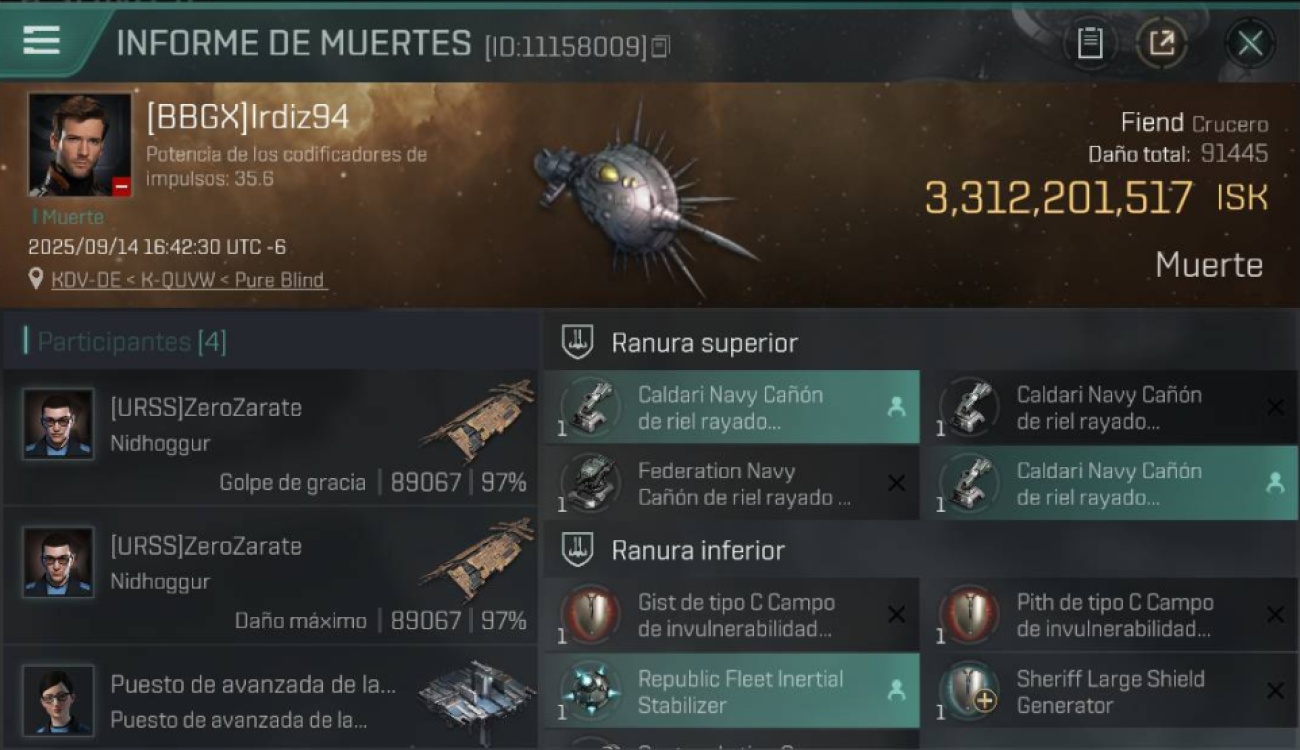Viewport: 1300px width, 750px height.
Task: Select the Pith de tipo C Campo module
Action: click(1114, 615)
